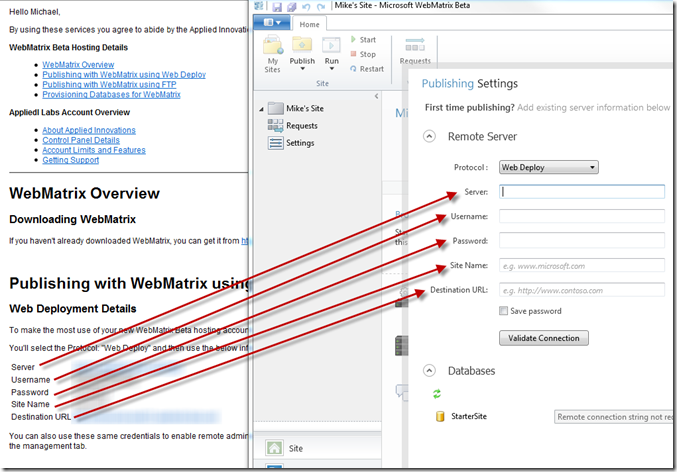The height and width of the screenshot is (472, 677).
Task: Open the WebMatrix application menu button
Action: pyautogui.click(x=272, y=22)
